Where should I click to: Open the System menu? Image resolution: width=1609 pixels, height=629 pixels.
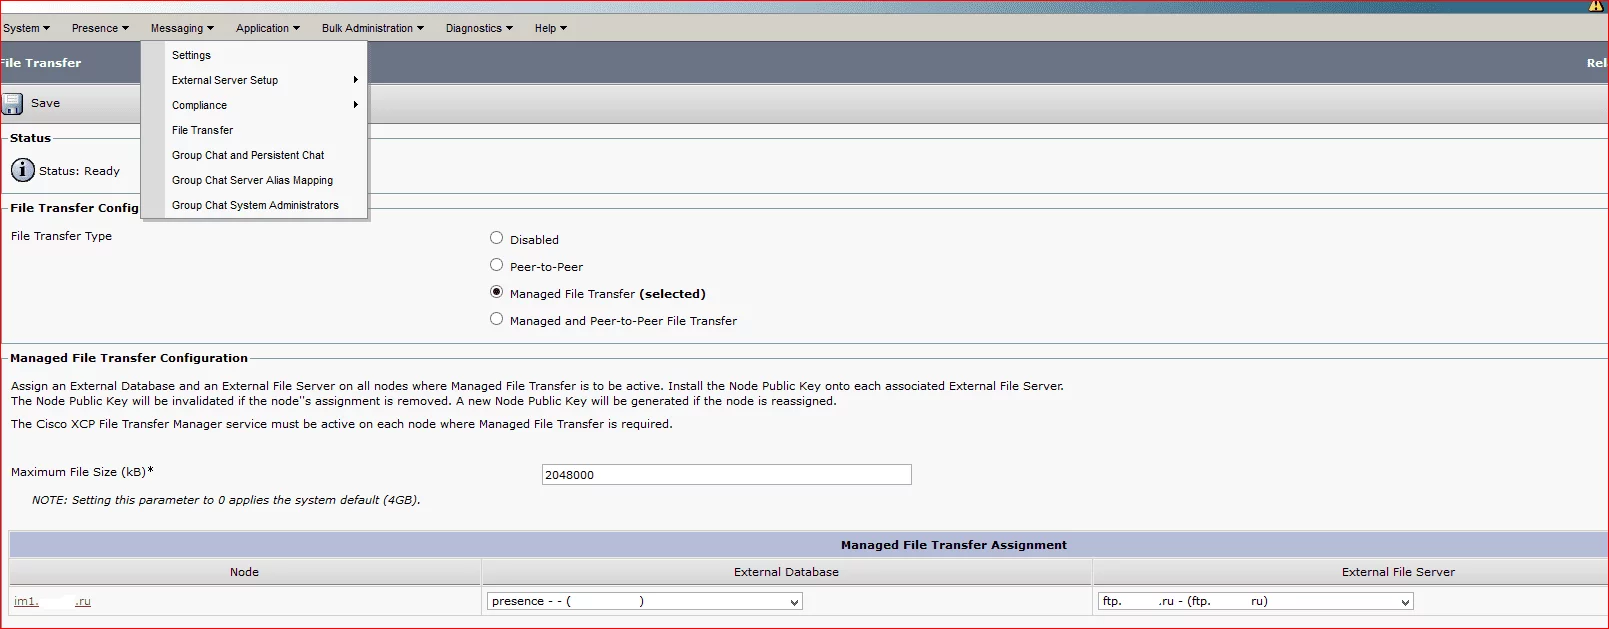[26, 28]
